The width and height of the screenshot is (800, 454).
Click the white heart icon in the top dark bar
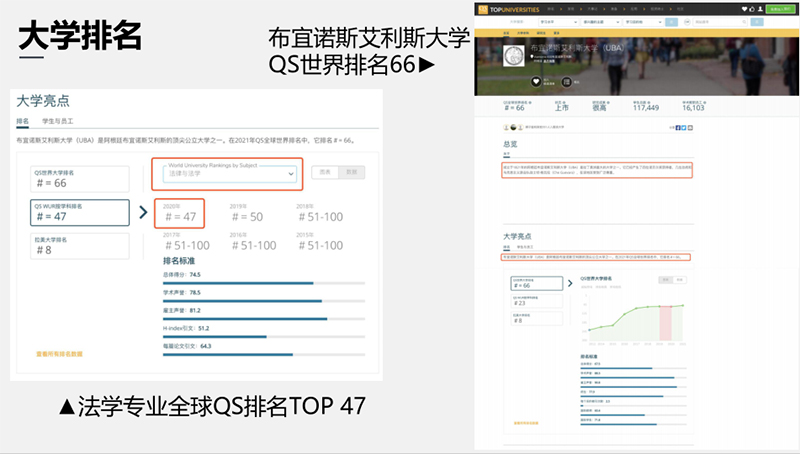[744, 9]
